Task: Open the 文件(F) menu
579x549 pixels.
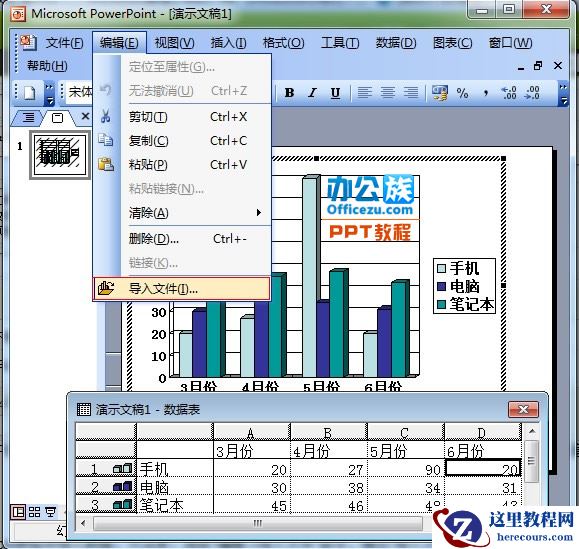Action: [65, 43]
